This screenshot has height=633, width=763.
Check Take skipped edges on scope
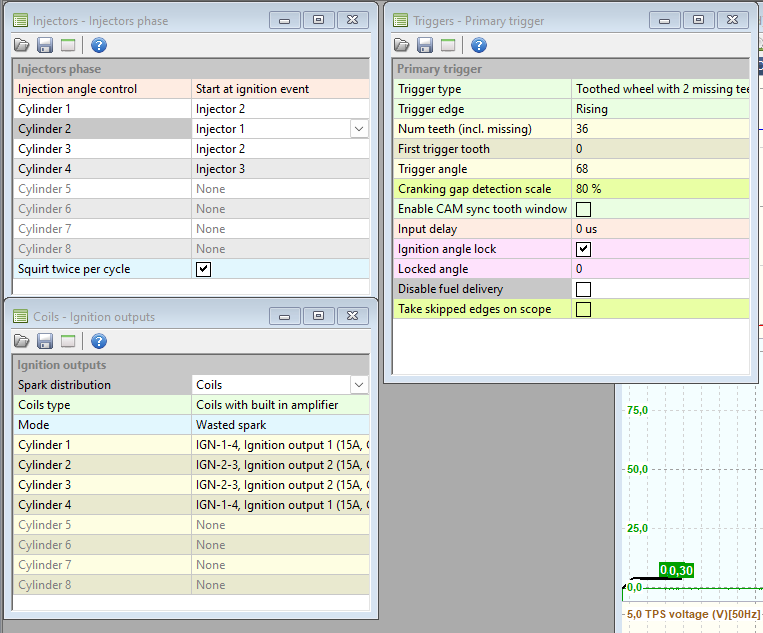click(583, 309)
